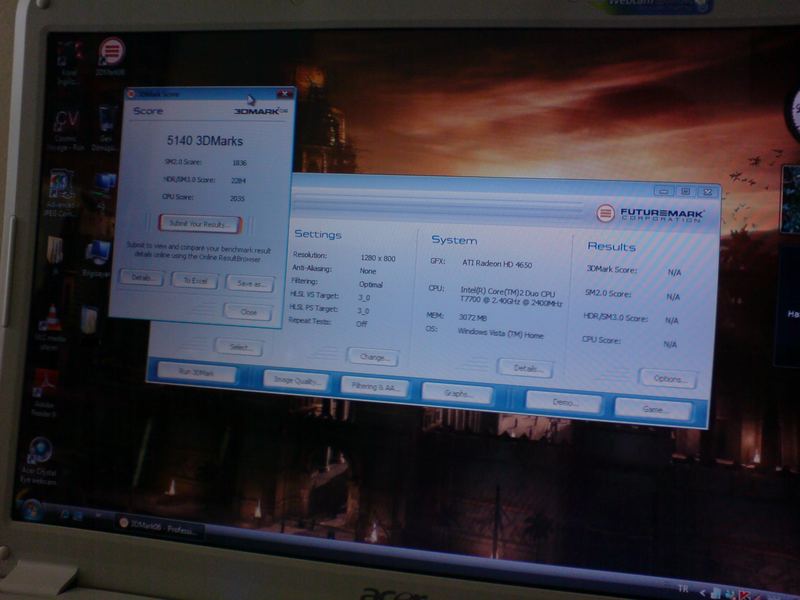The height and width of the screenshot is (600, 800).
Task: Show hidden tray icons chevron
Action: coord(703,592)
